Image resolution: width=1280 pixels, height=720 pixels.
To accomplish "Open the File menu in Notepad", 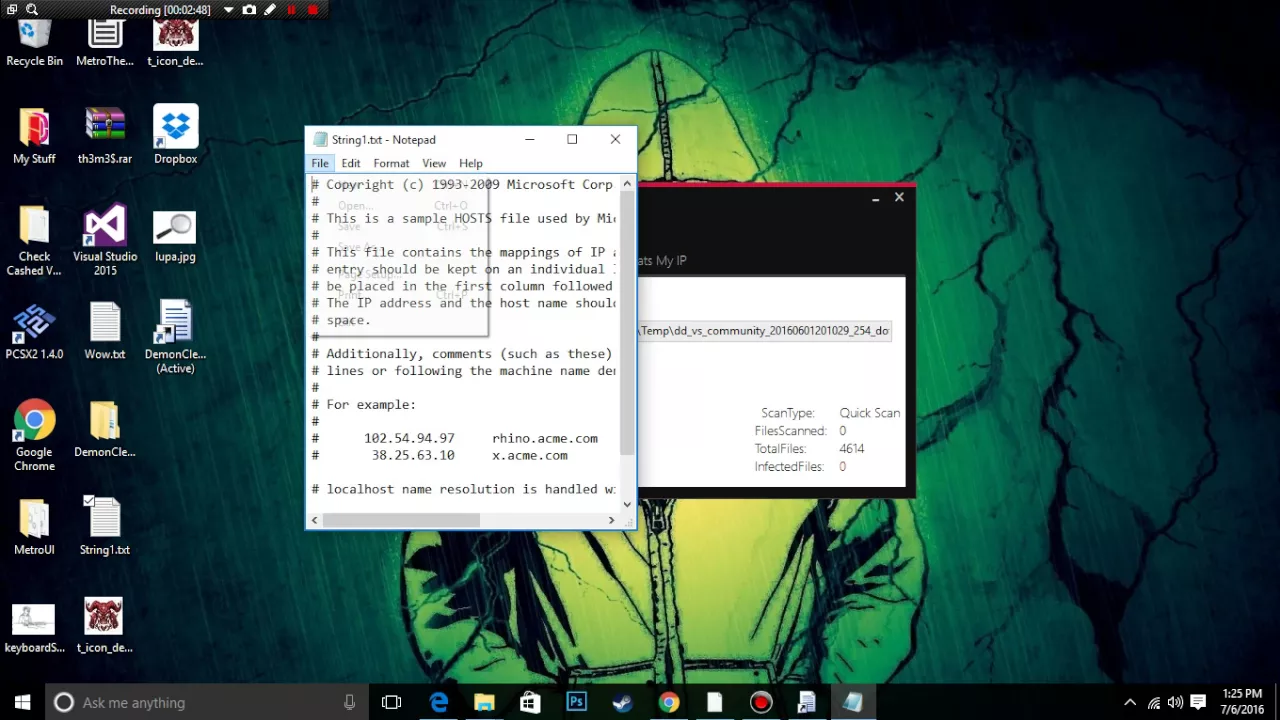I will coord(320,163).
